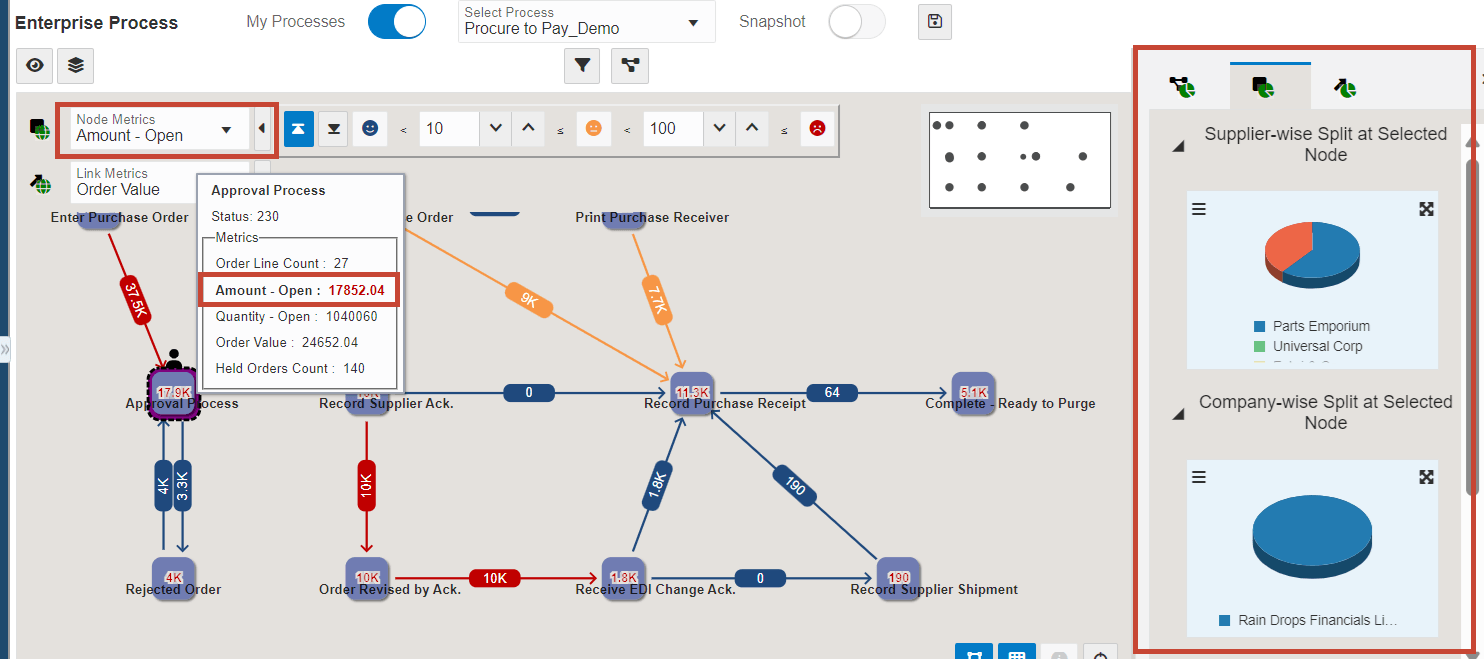Switch to the process flow analytics tab
This screenshot has width=1484, height=659.
coord(1184,88)
